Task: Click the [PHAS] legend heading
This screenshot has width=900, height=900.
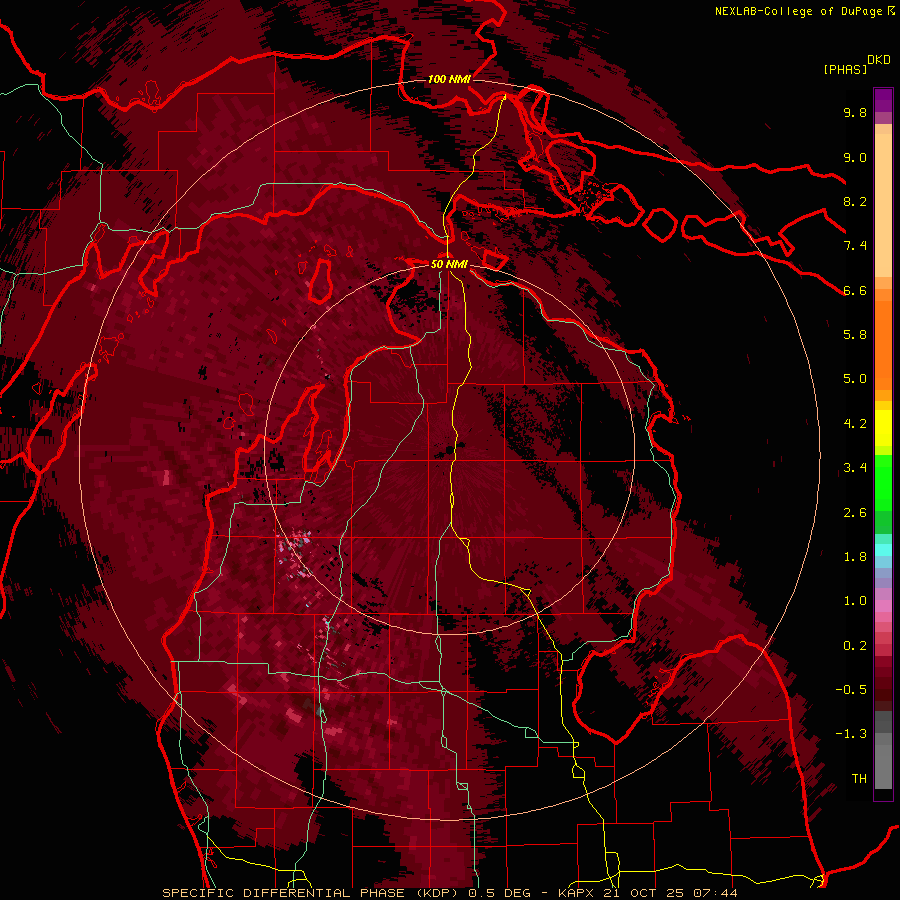Action: tap(845, 69)
